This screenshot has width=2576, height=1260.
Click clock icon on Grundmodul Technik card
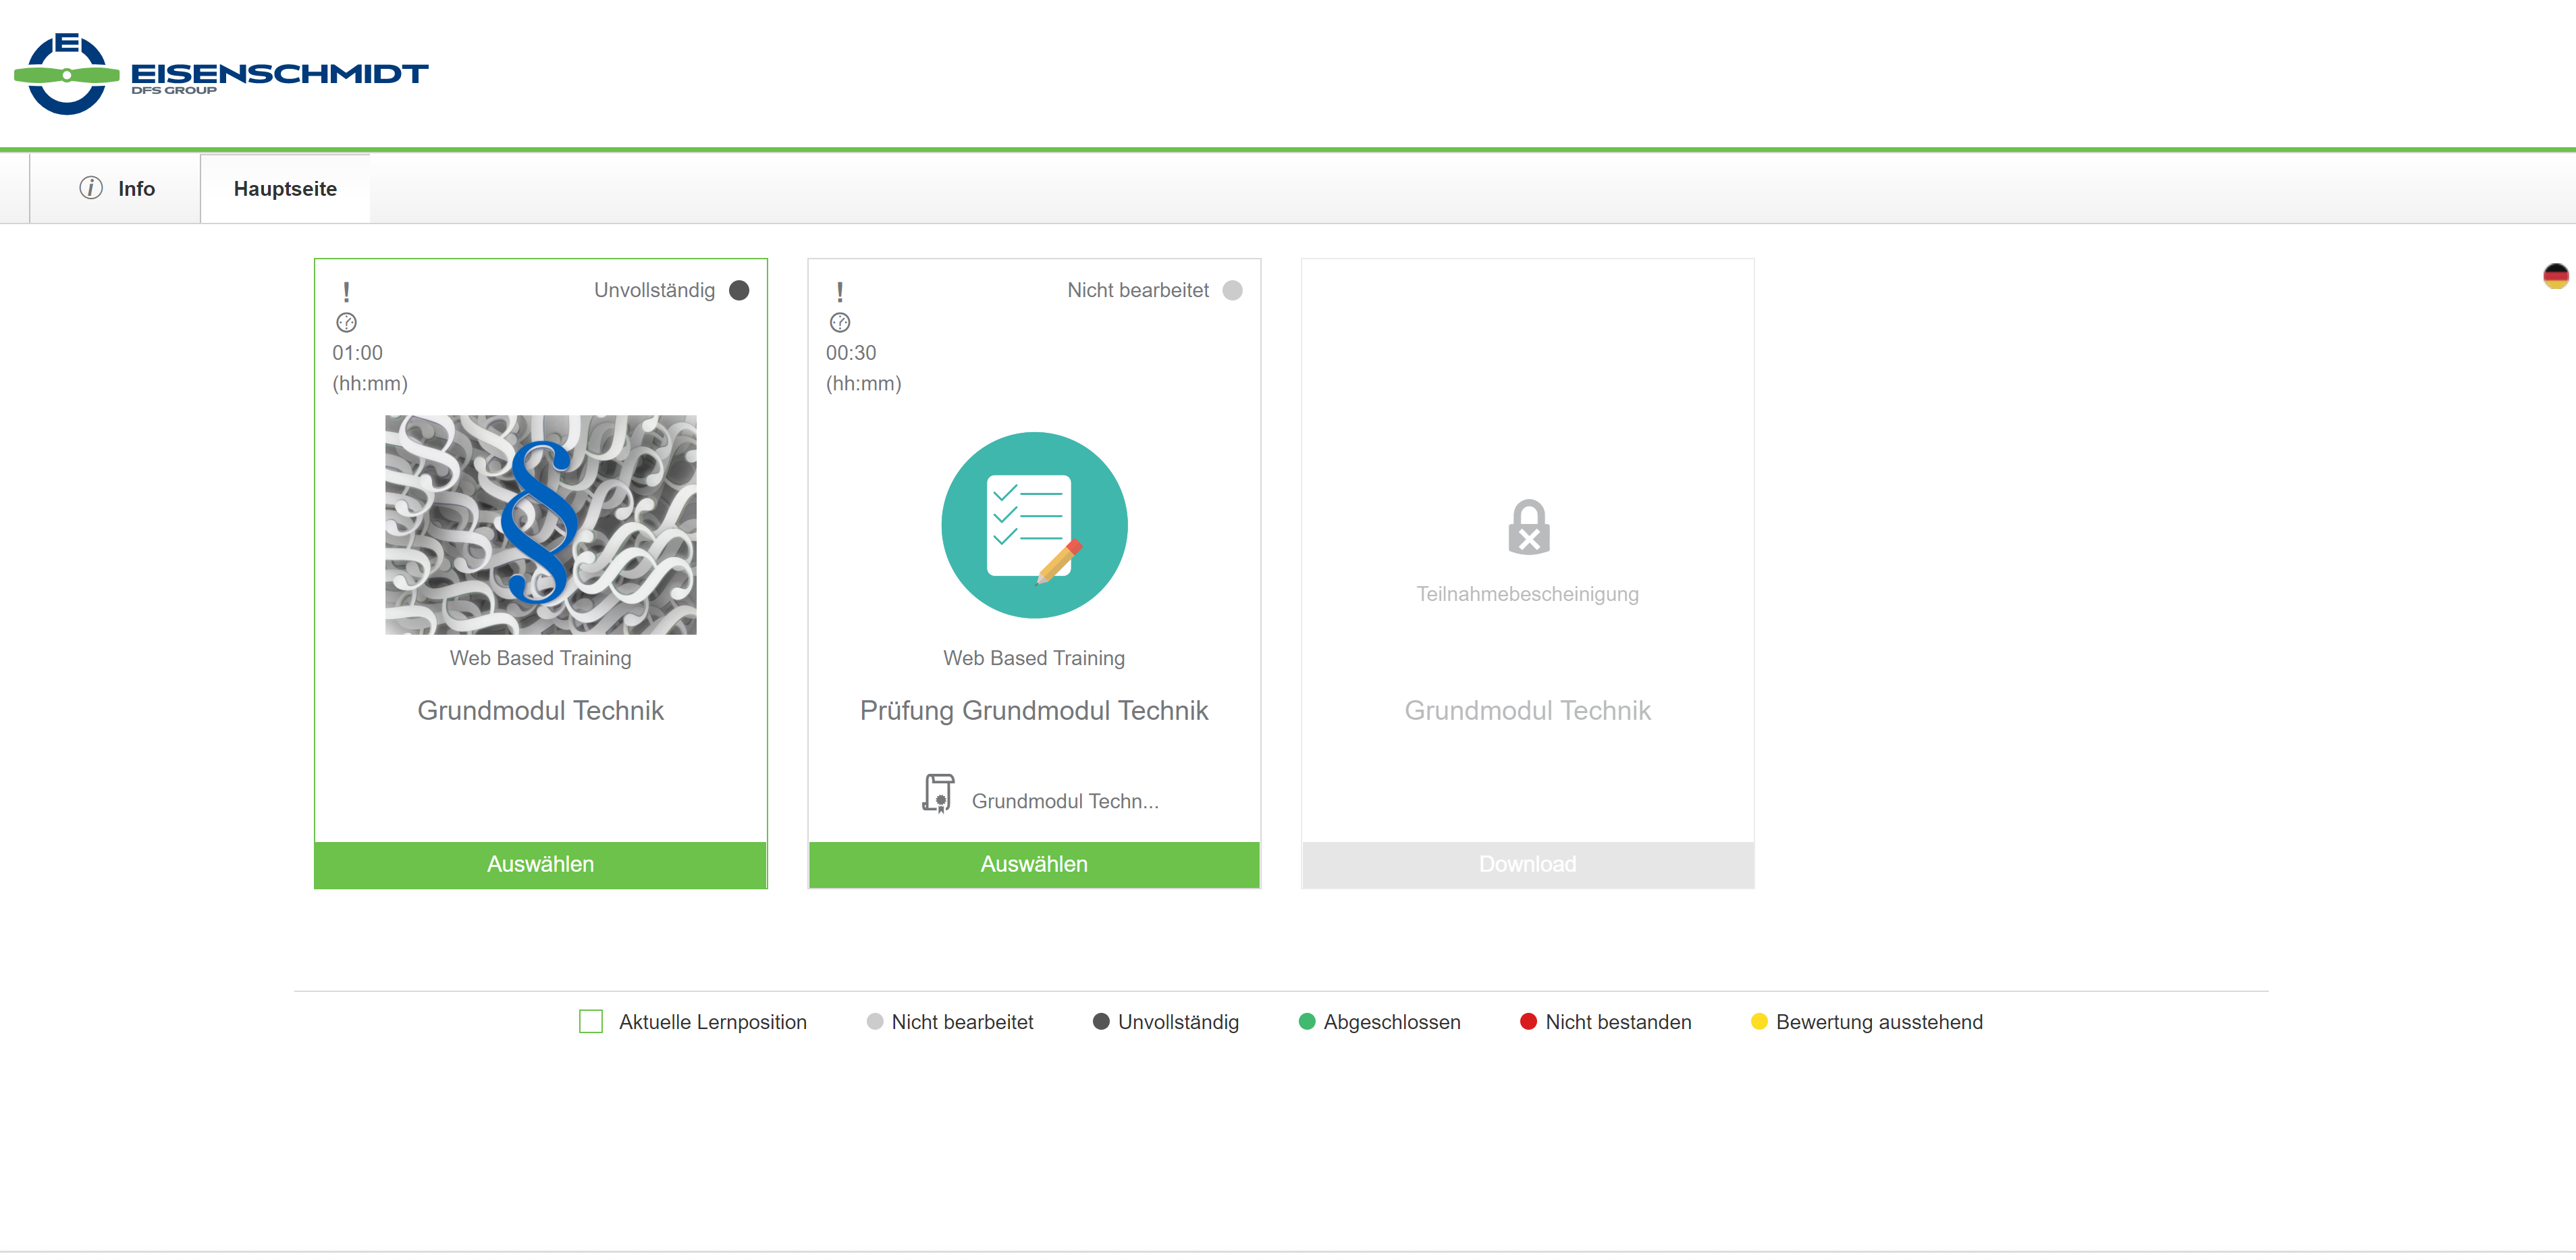[346, 322]
